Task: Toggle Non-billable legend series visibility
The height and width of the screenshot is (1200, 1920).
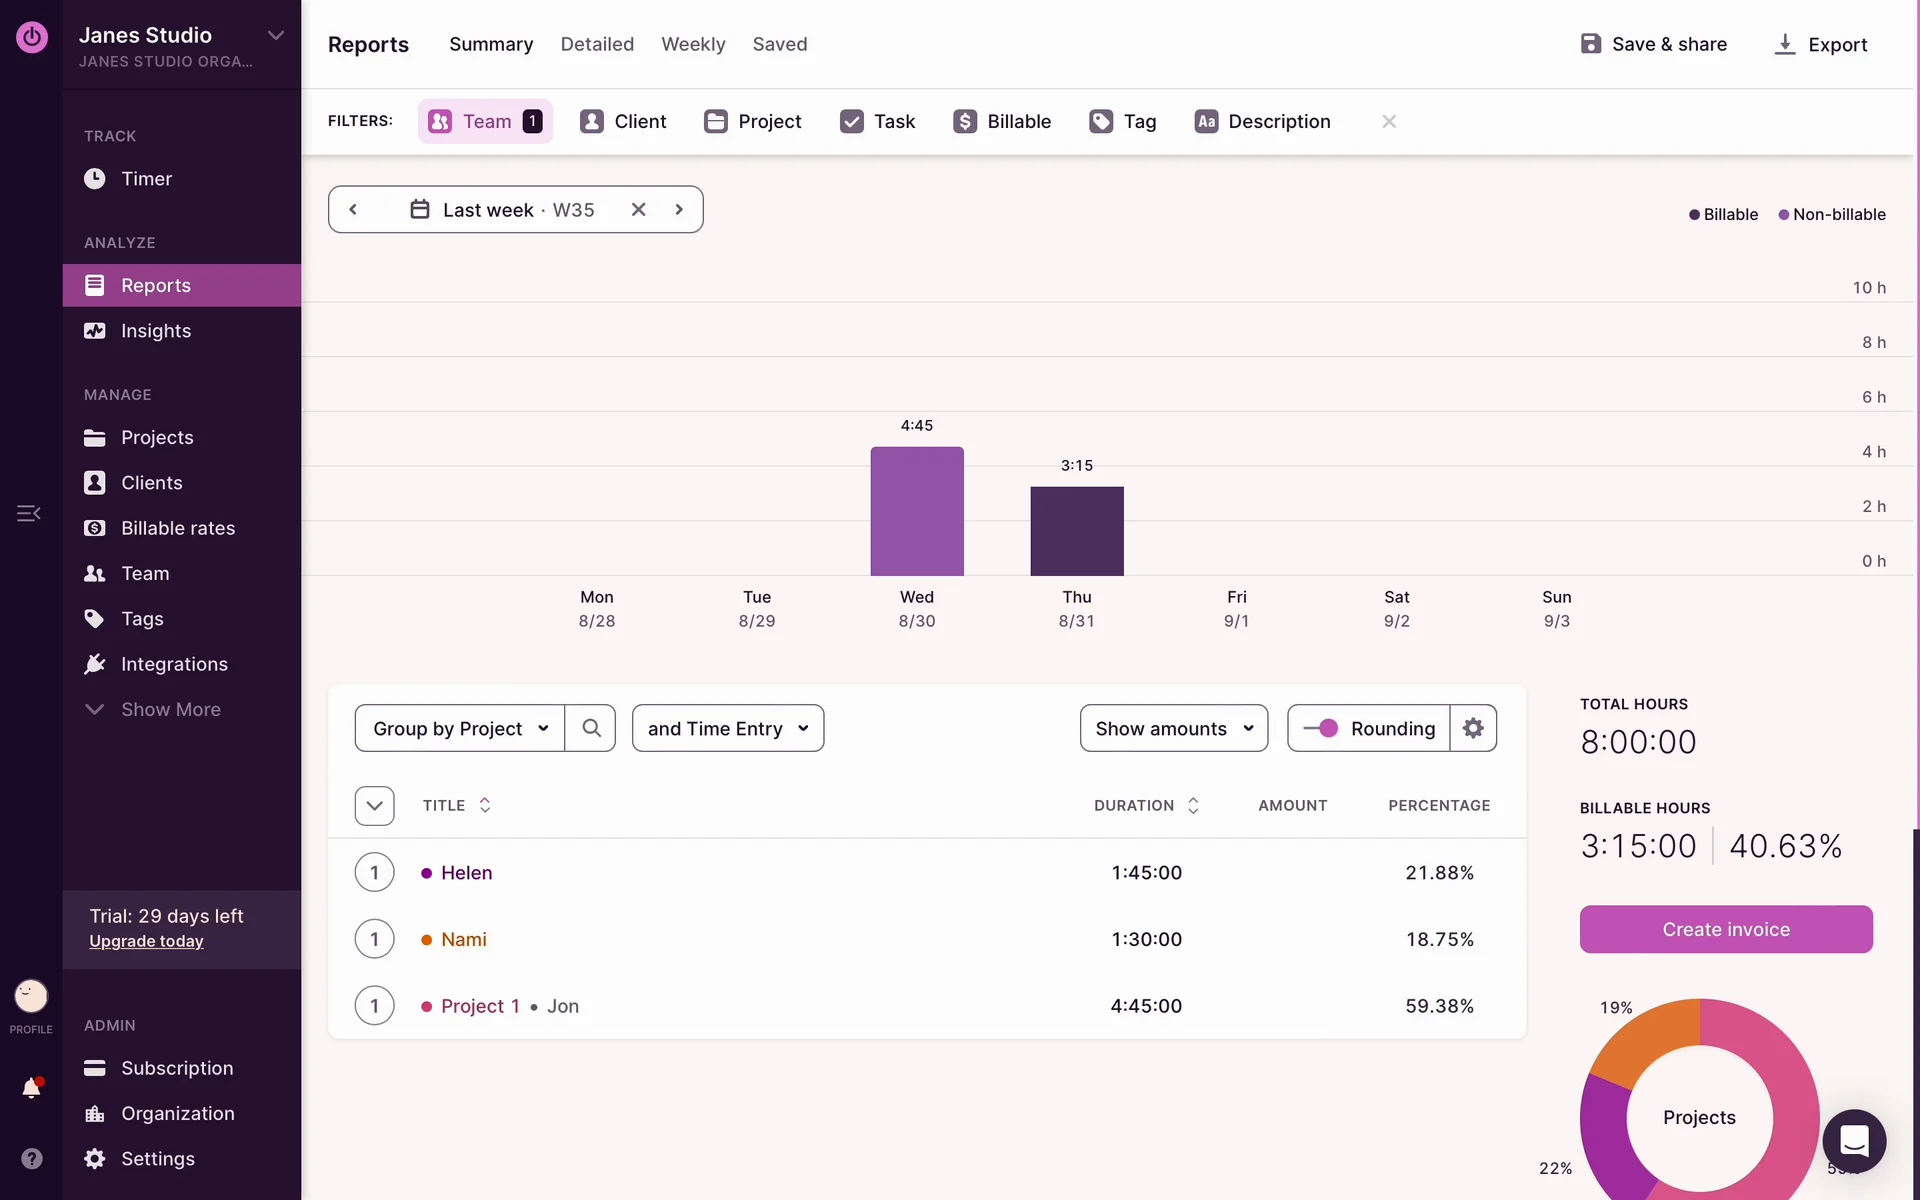Action: tap(1832, 214)
